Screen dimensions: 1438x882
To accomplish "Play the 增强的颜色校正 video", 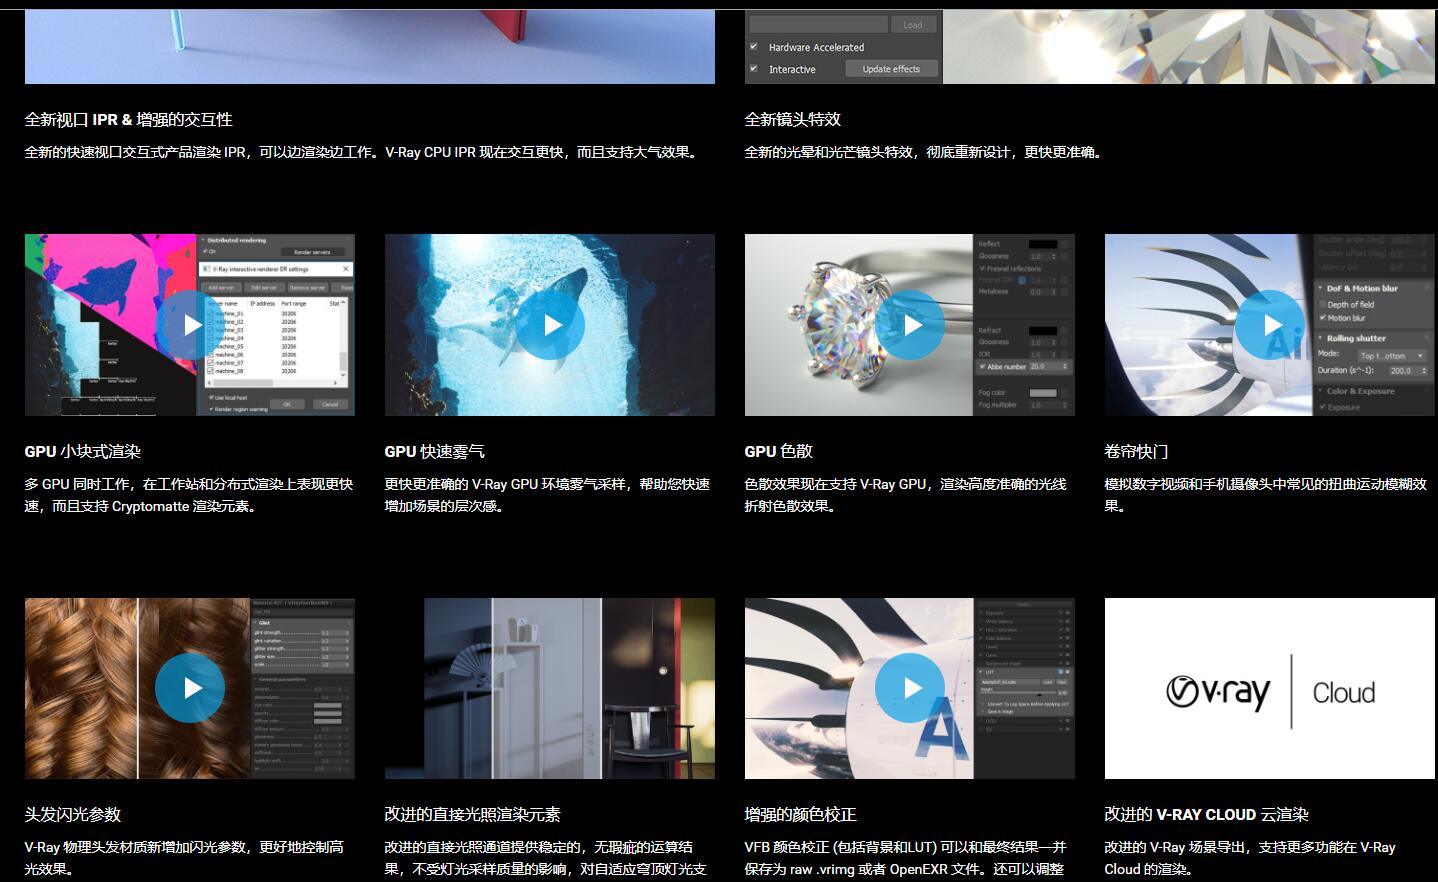I will tap(910, 688).
